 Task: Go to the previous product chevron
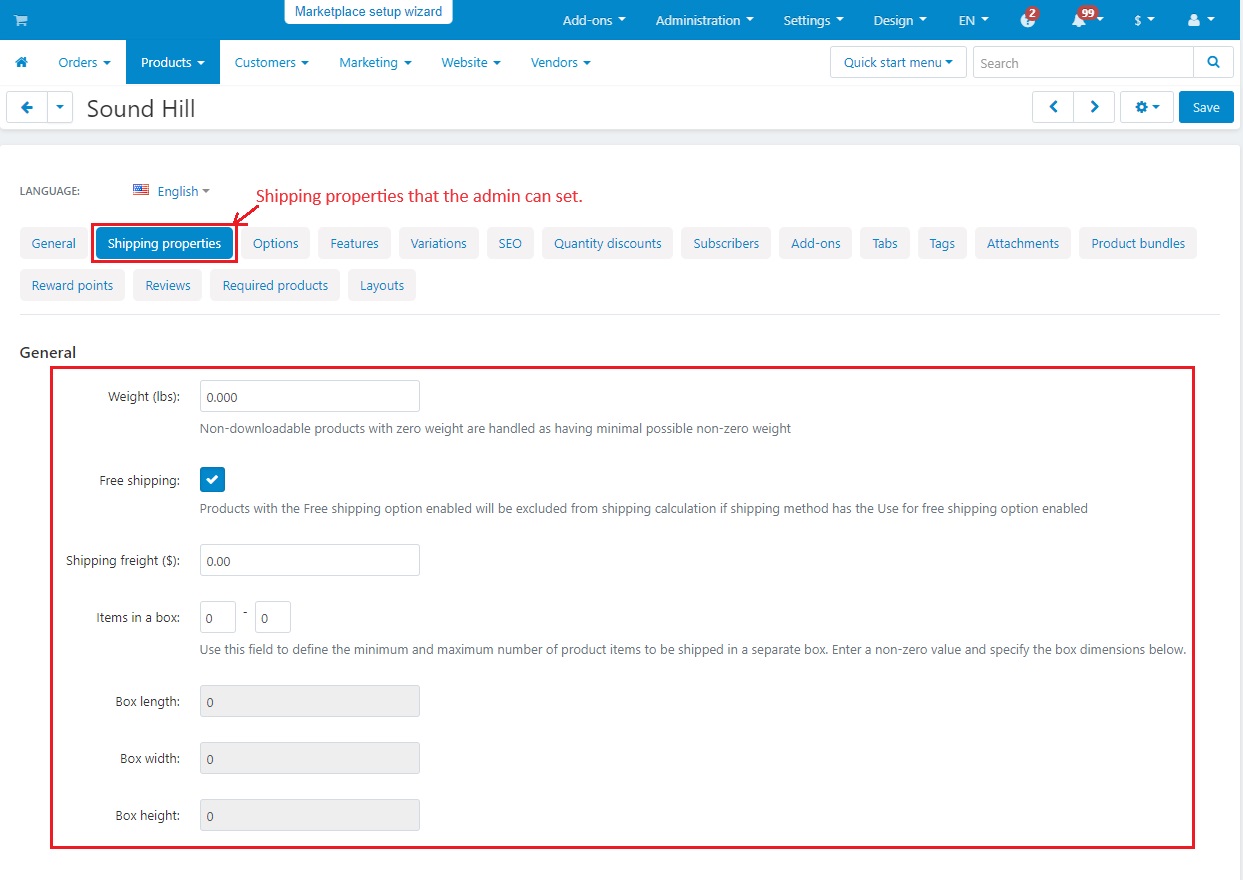pyautogui.click(x=1053, y=107)
